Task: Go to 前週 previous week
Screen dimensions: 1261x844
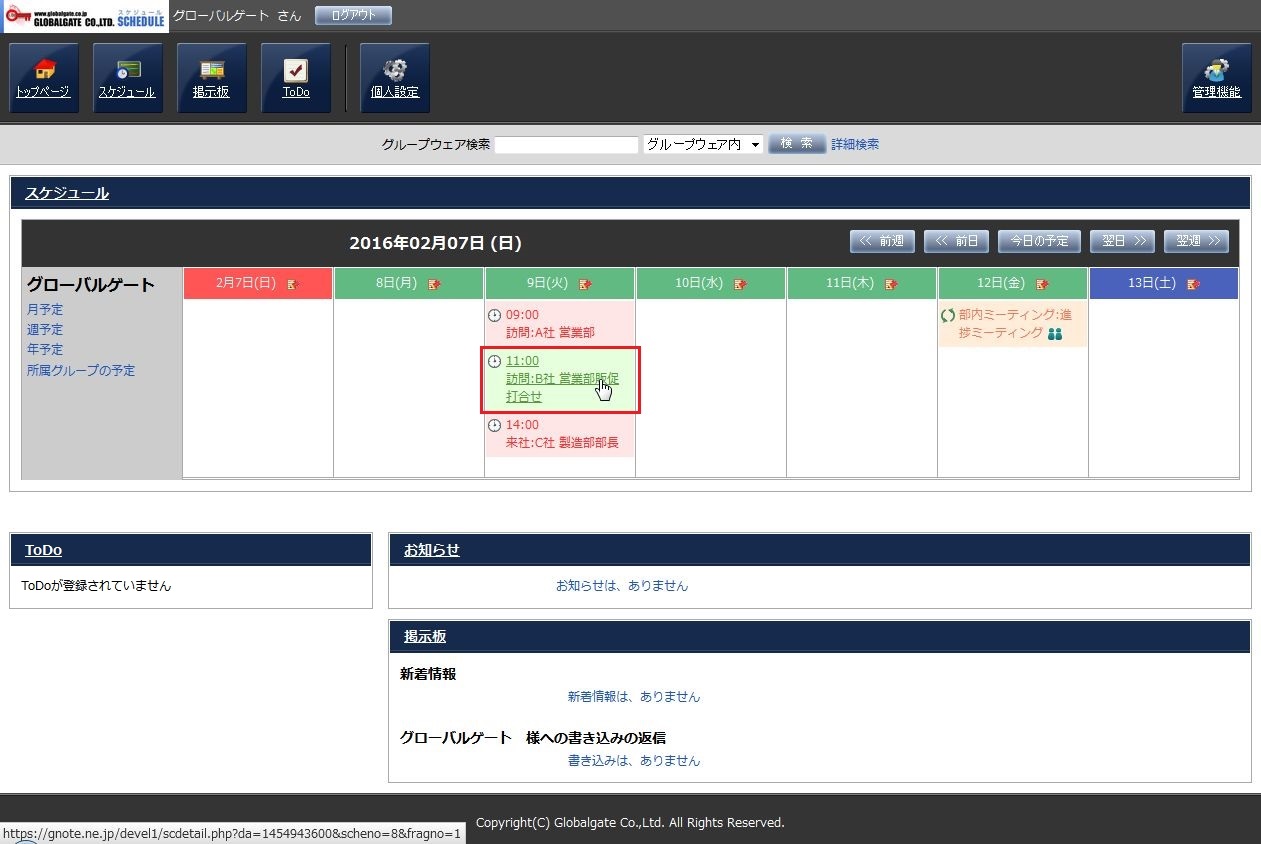Action: 881,241
